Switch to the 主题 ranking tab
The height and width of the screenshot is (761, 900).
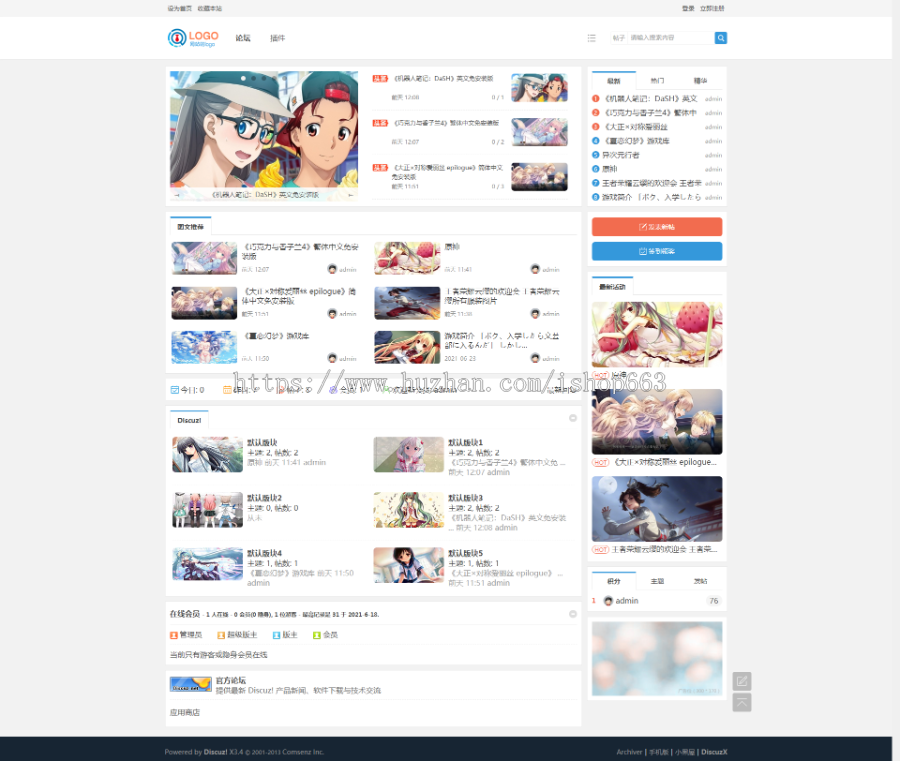click(x=657, y=581)
